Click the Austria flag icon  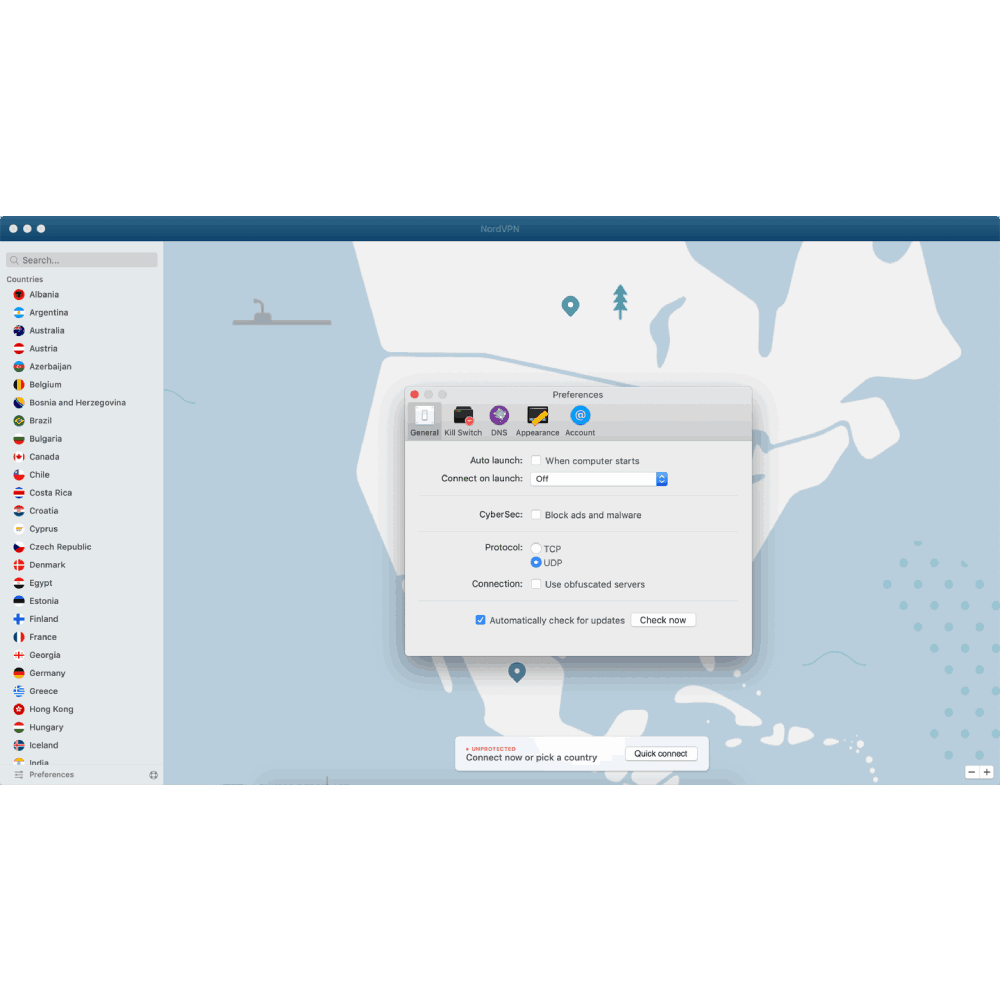click(19, 349)
